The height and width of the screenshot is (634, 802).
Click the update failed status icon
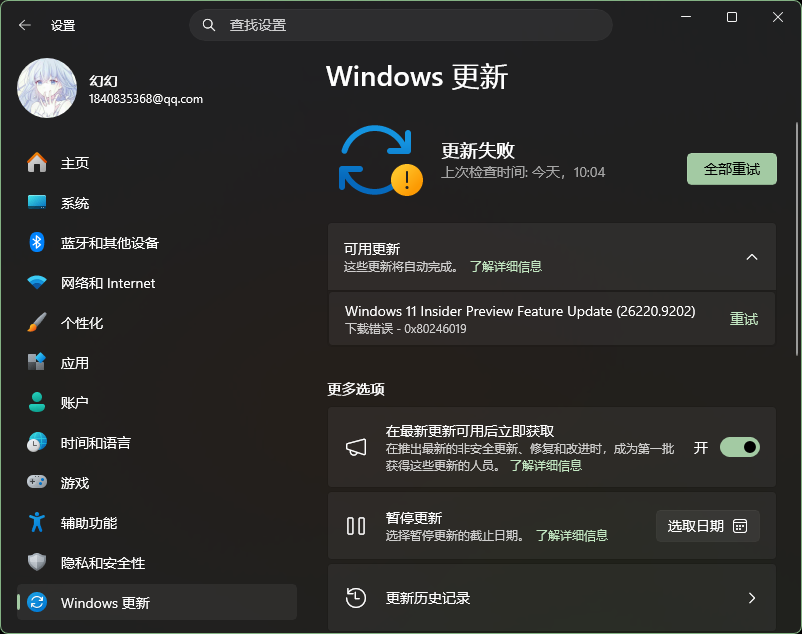[381, 161]
